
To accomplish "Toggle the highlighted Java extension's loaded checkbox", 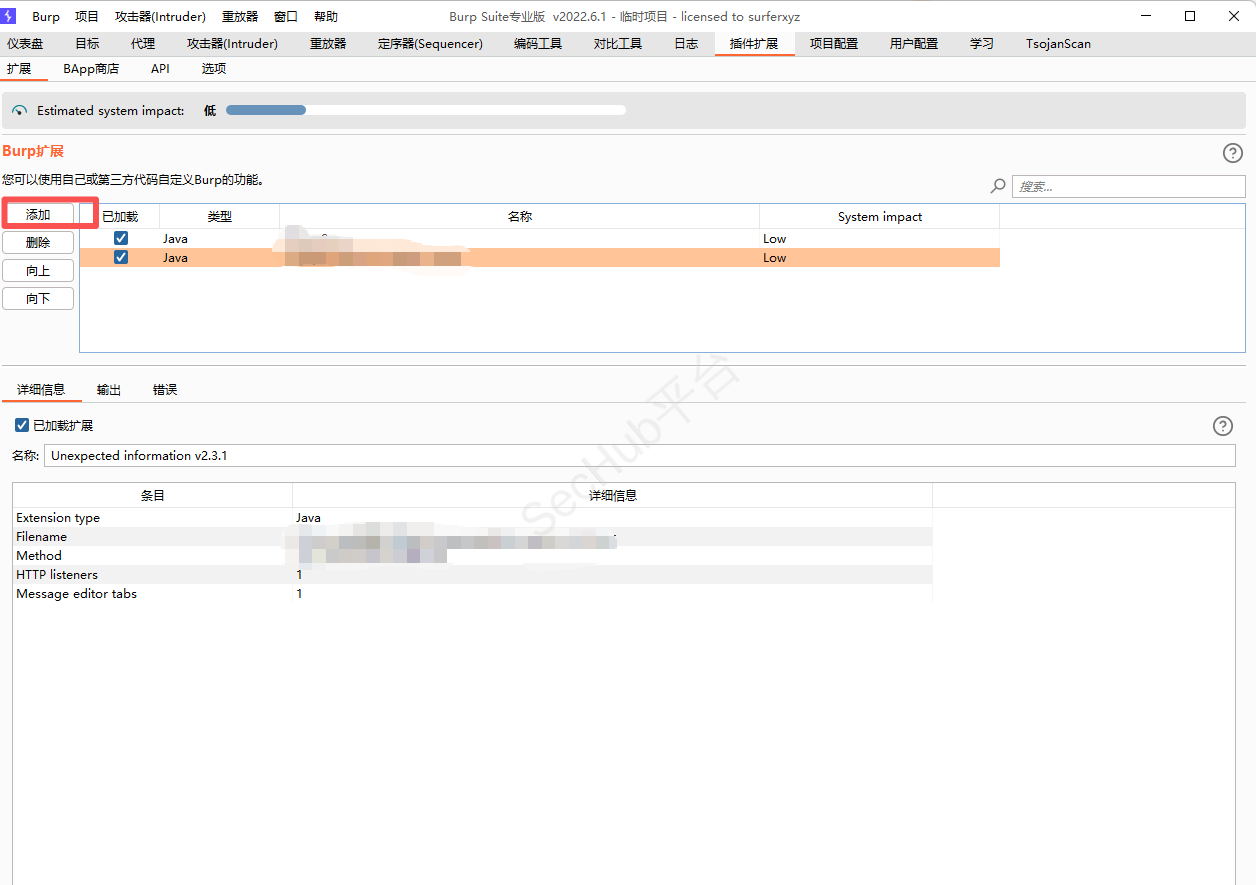I will pos(121,258).
